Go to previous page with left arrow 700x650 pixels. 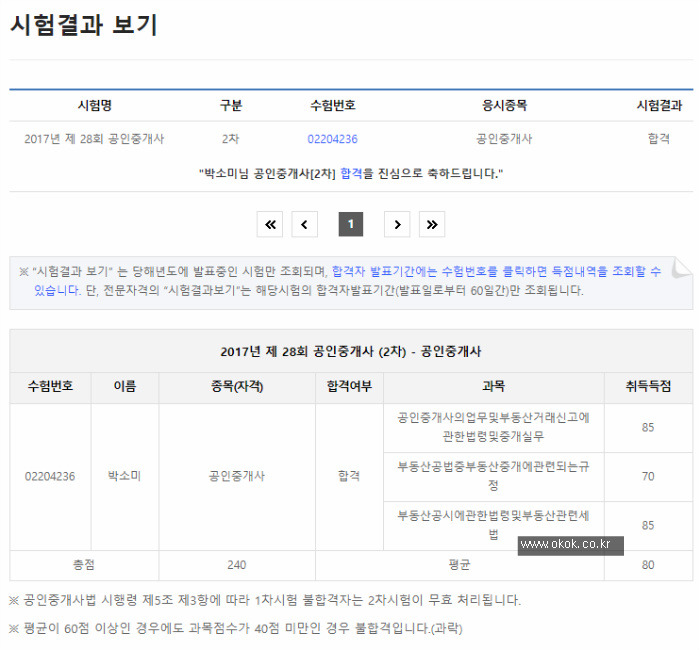pos(304,224)
